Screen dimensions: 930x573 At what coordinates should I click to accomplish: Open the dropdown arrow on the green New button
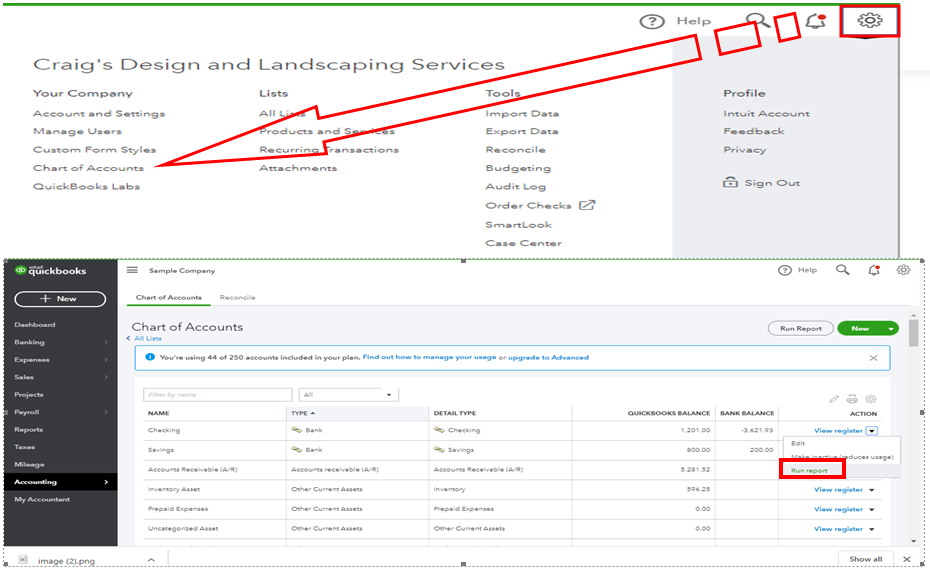pos(891,329)
